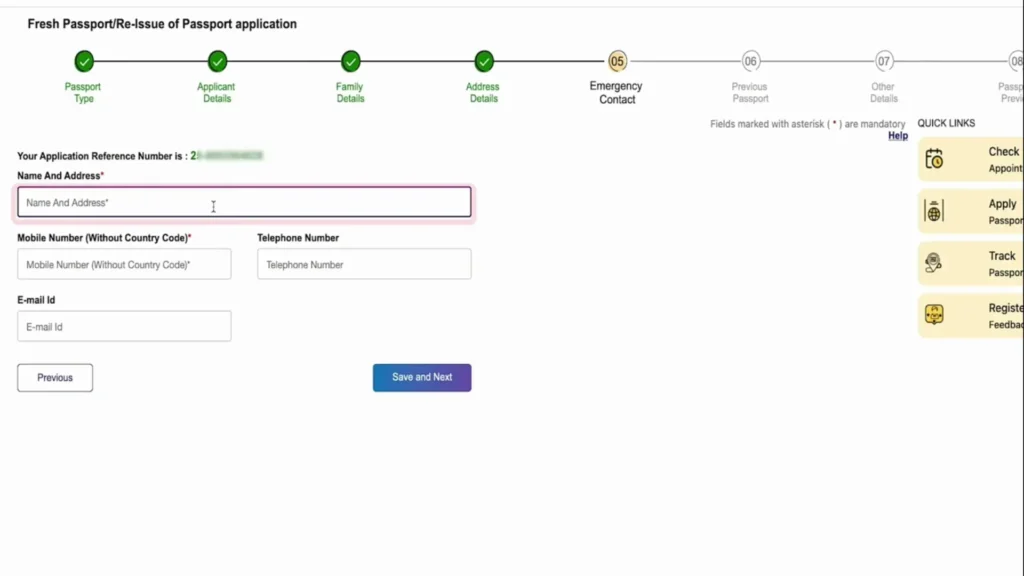Click the Family Details step label
Screen dimensions: 1024x576
tap(350, 93)
